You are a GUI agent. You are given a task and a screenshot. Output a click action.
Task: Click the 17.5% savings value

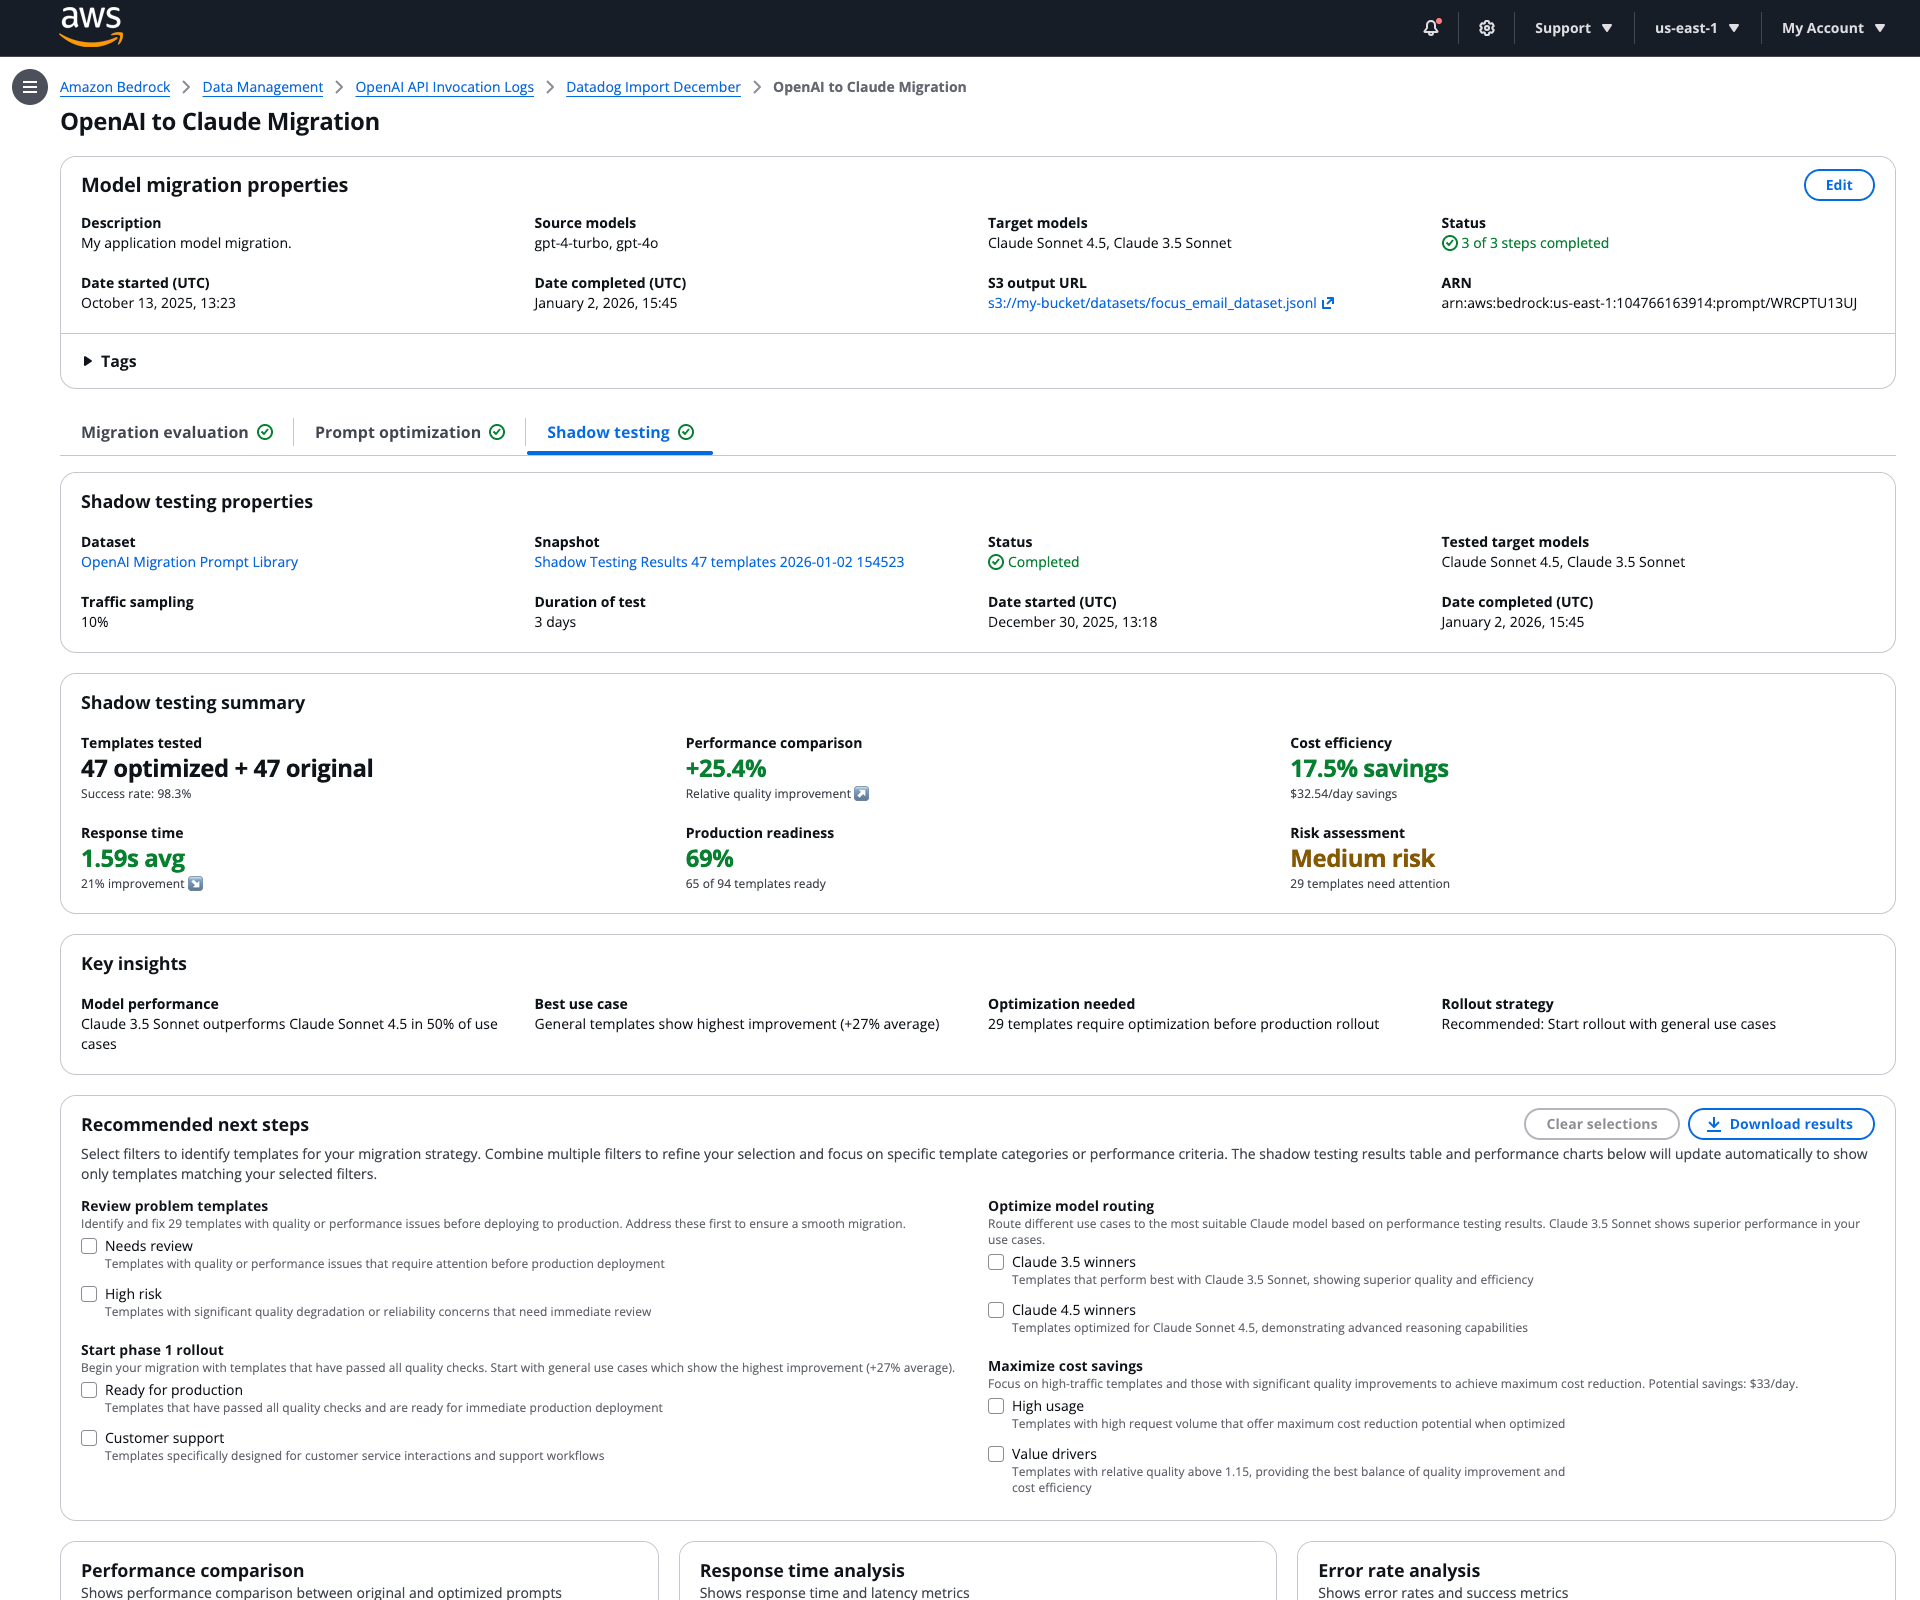(x=1369, y=768)
